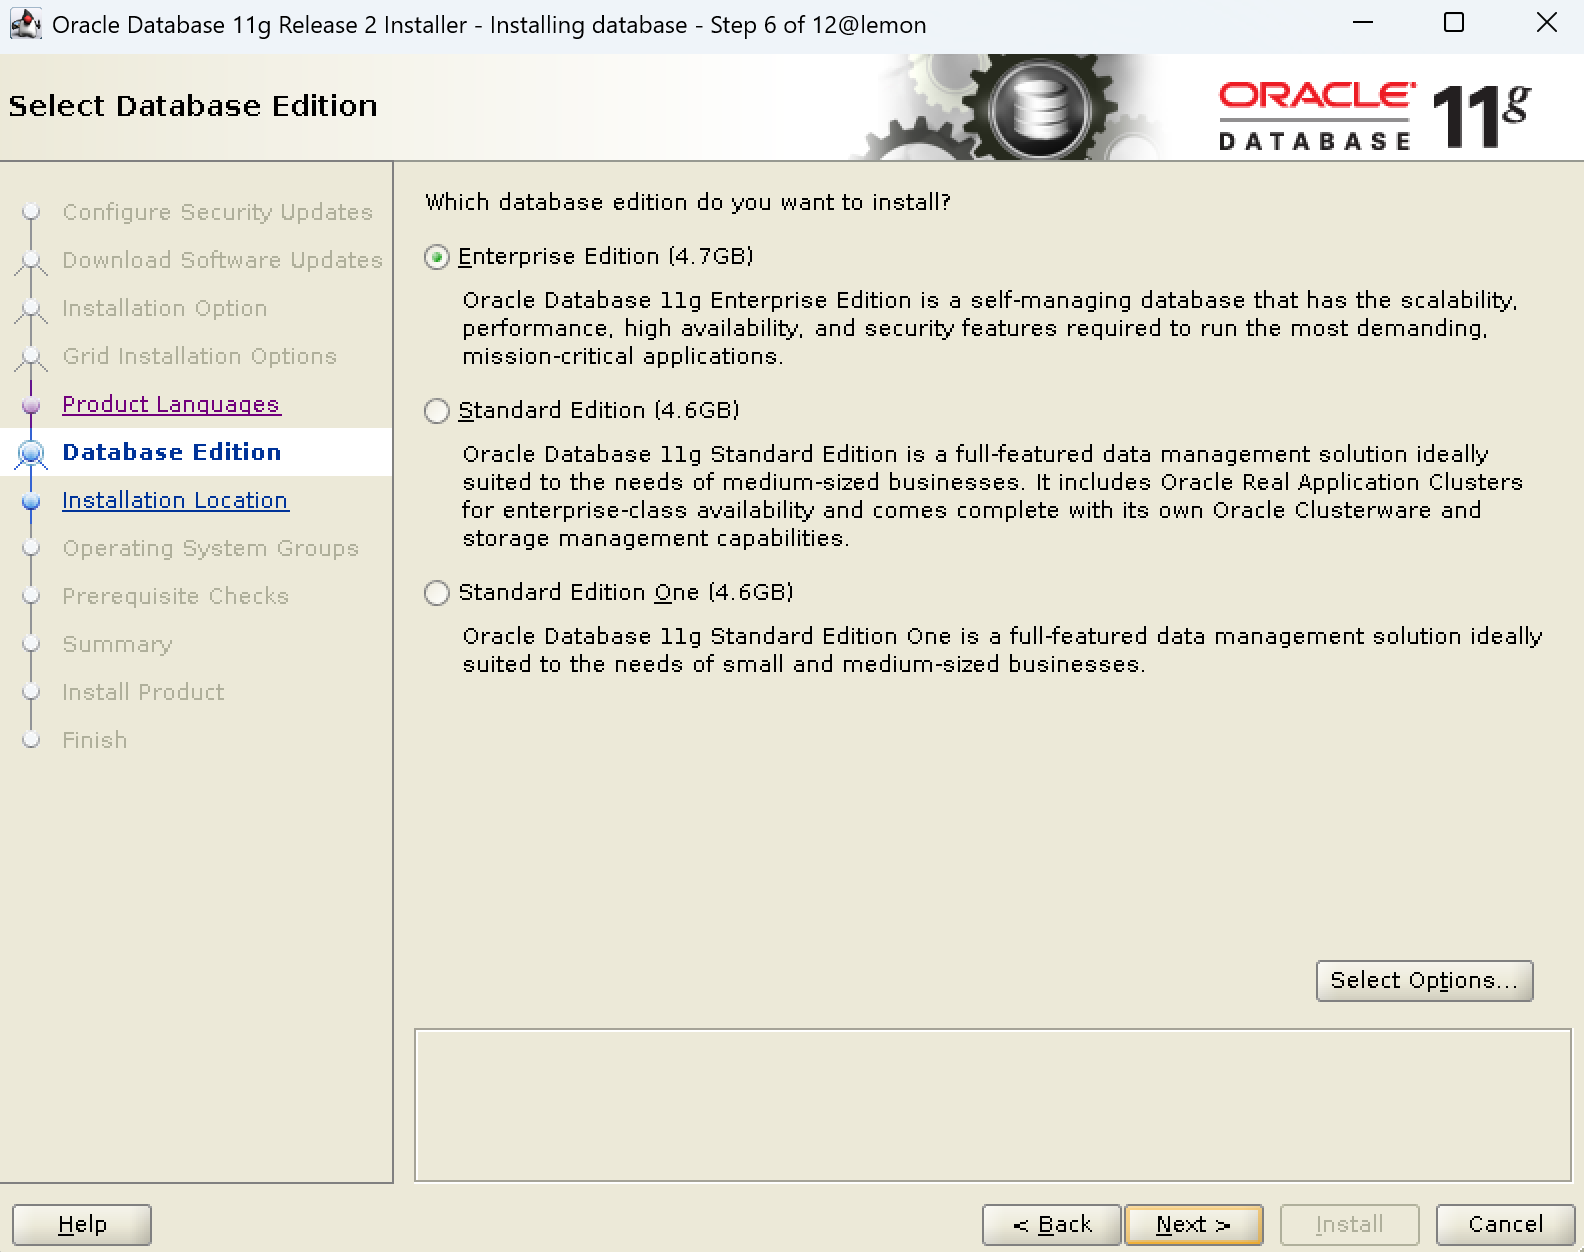Click the Select Database Edition heading
This screenshot has width=1584, height=1252.
tap(193, 105)
